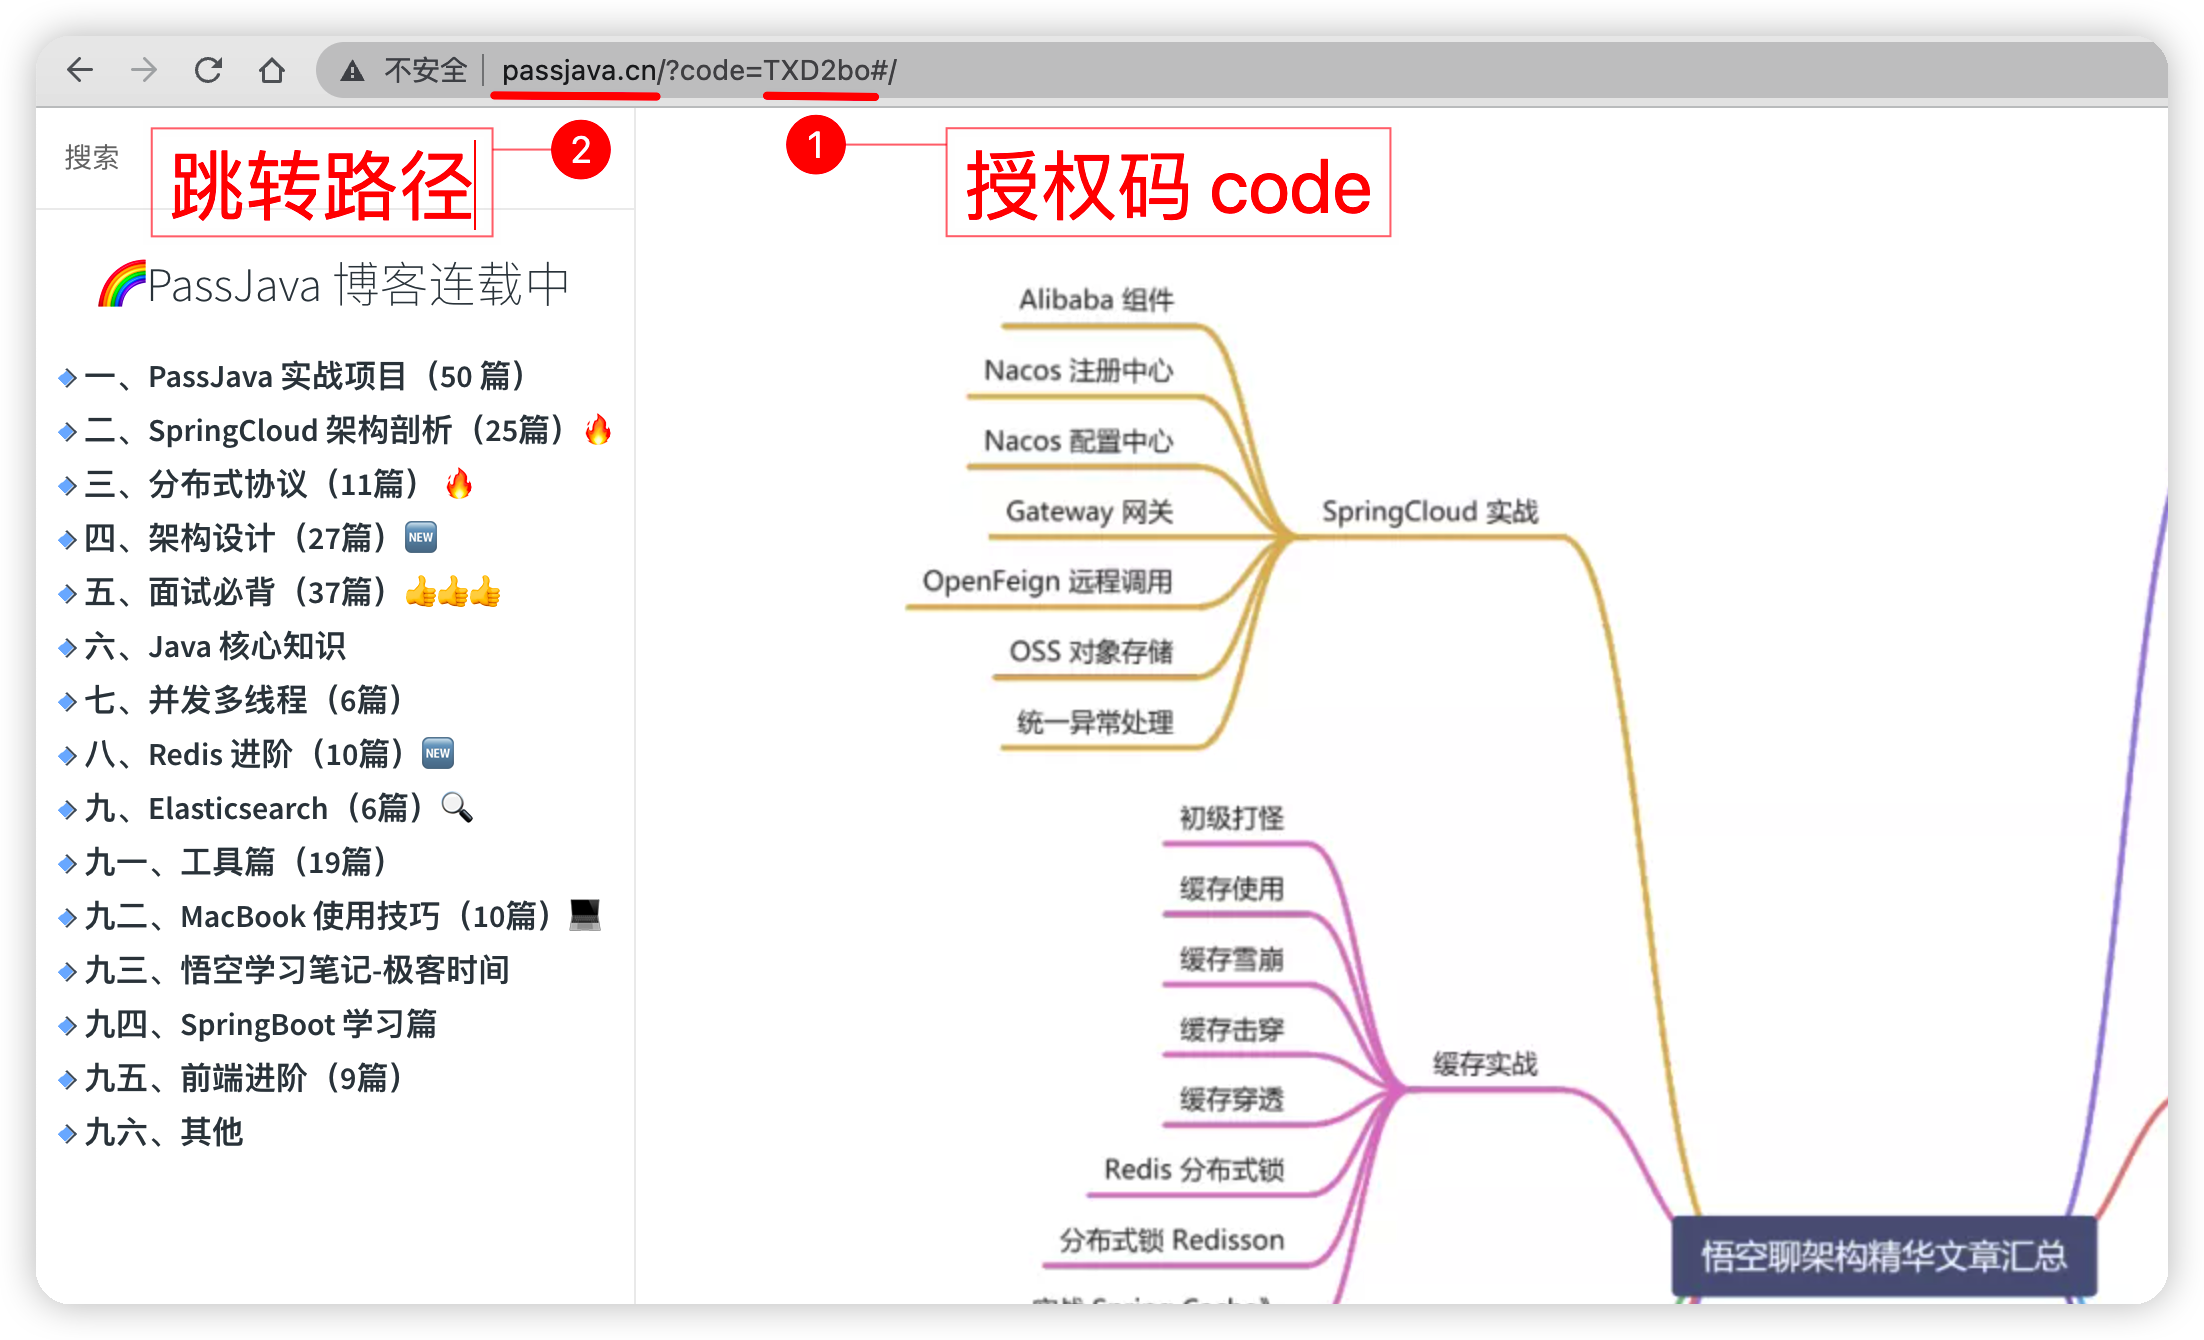Click the magnifier emoji next to Elasticsearch
This screenshot has height=1340, width=2204.
tap(457, 807)
